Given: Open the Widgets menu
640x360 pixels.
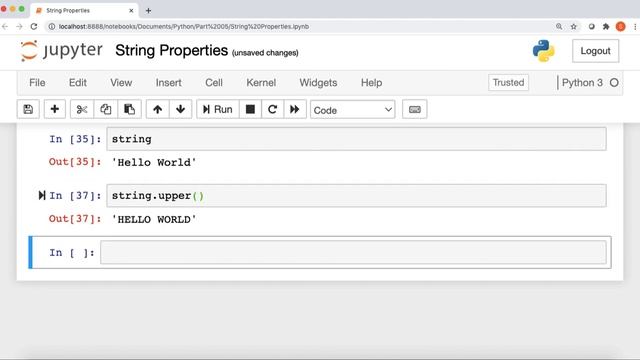Looking at the screenshot, I should pos(318,83).
